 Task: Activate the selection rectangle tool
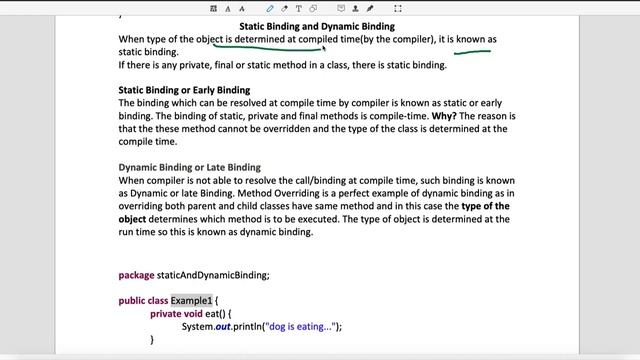(x=398, y=8)
